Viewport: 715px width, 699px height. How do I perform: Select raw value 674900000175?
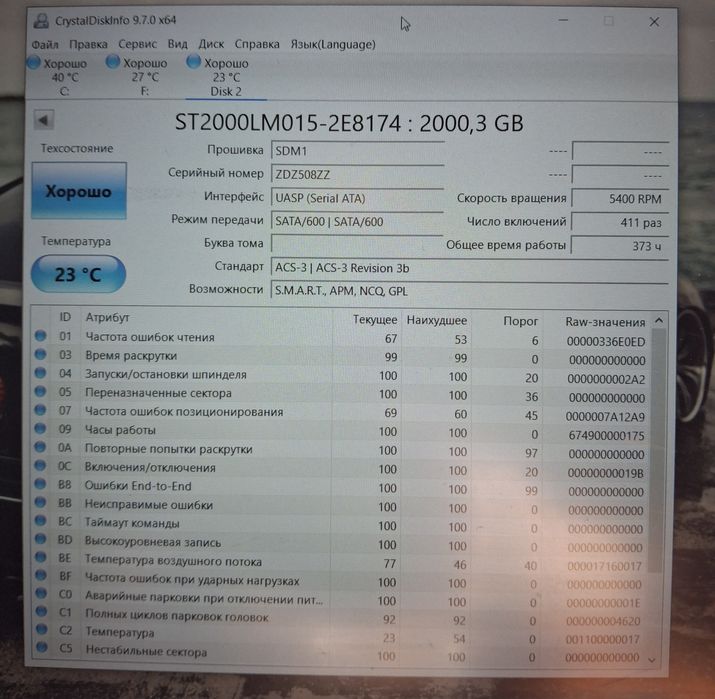click(x=606, y=435)
